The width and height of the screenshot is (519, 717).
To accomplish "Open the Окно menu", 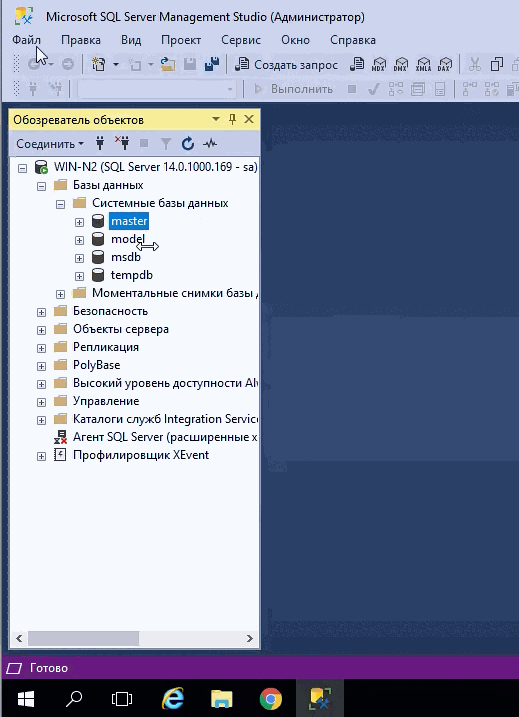I will pos(295,40).
